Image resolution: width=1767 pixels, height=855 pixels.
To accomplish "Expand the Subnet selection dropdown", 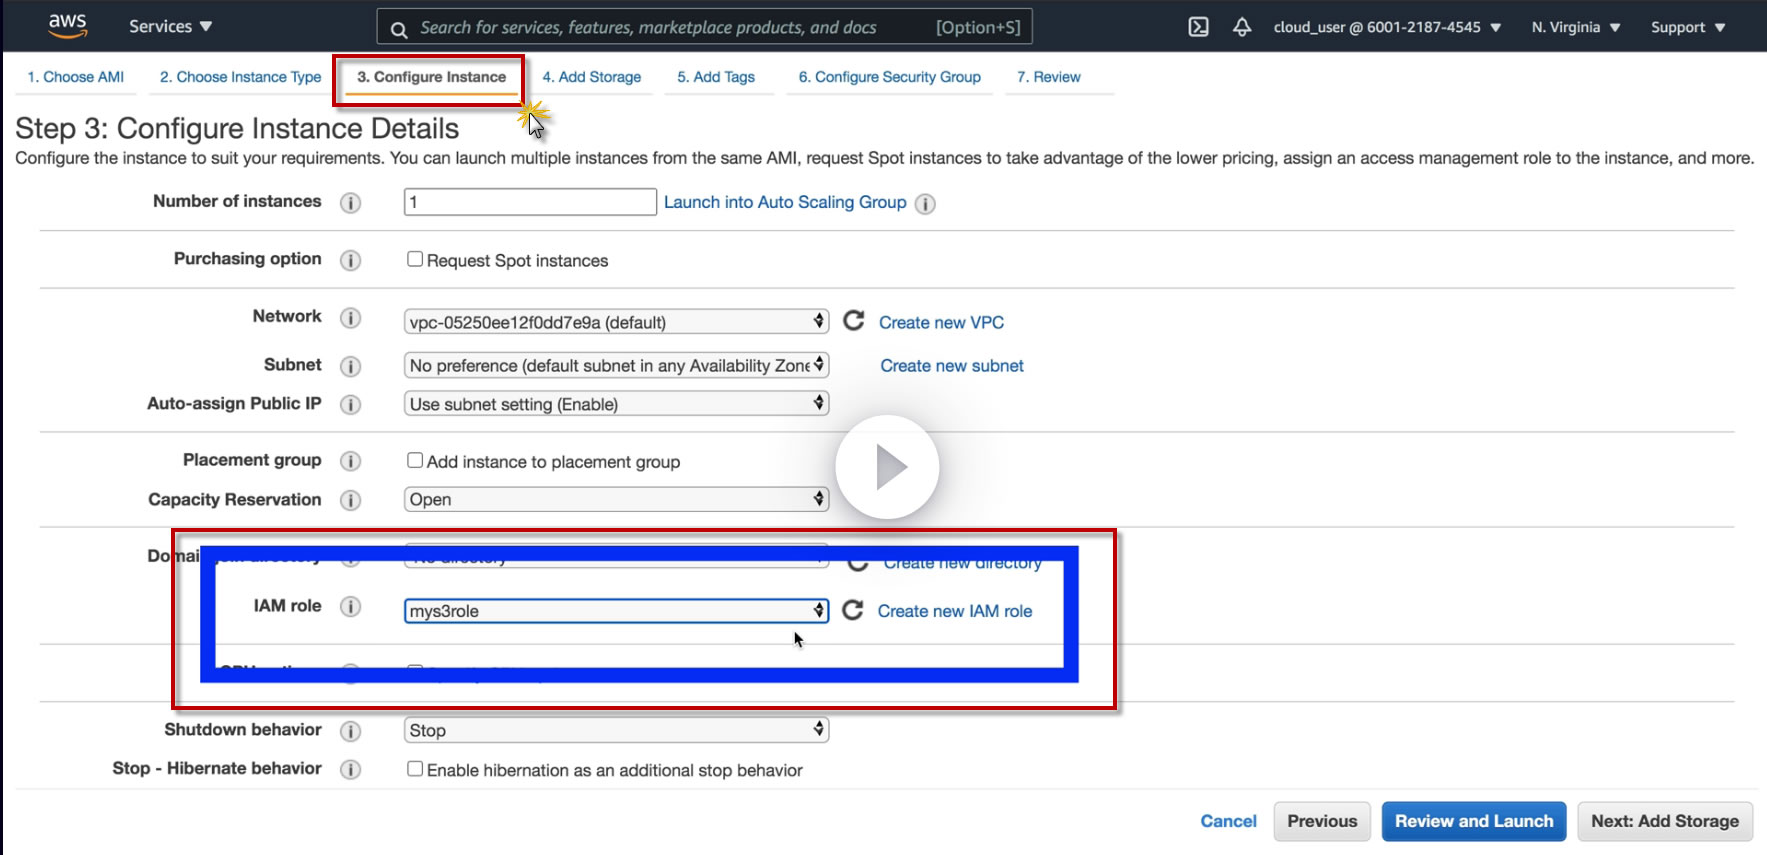I will 616,365.
